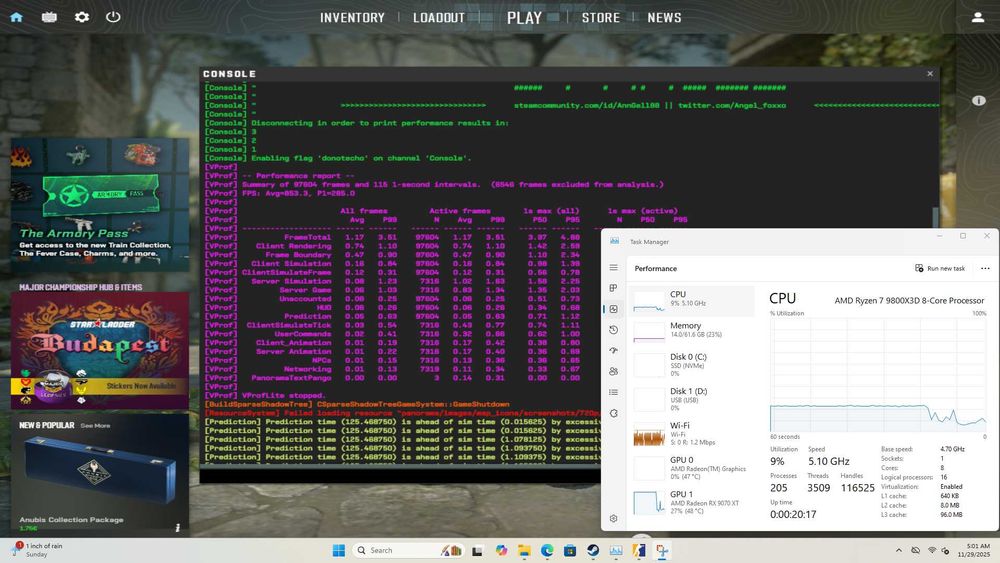
Task: Click the 0:00:20:17 up time value
Action: pos(793,515)
